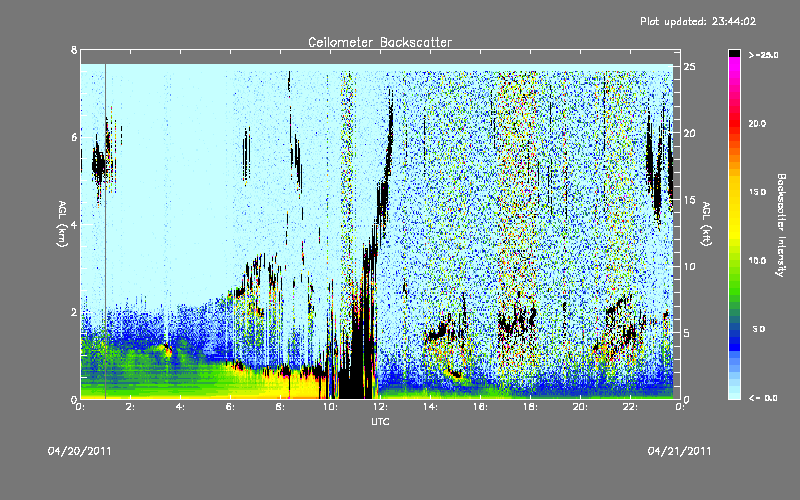Click the "Plot updated: 23:44:02" timestamp

point(698,21)
